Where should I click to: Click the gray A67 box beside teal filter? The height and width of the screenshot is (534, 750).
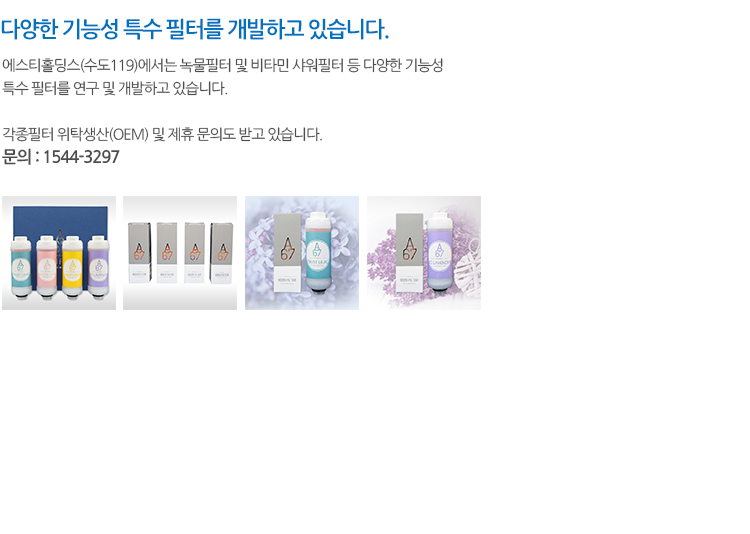click(x=287, y=253)
